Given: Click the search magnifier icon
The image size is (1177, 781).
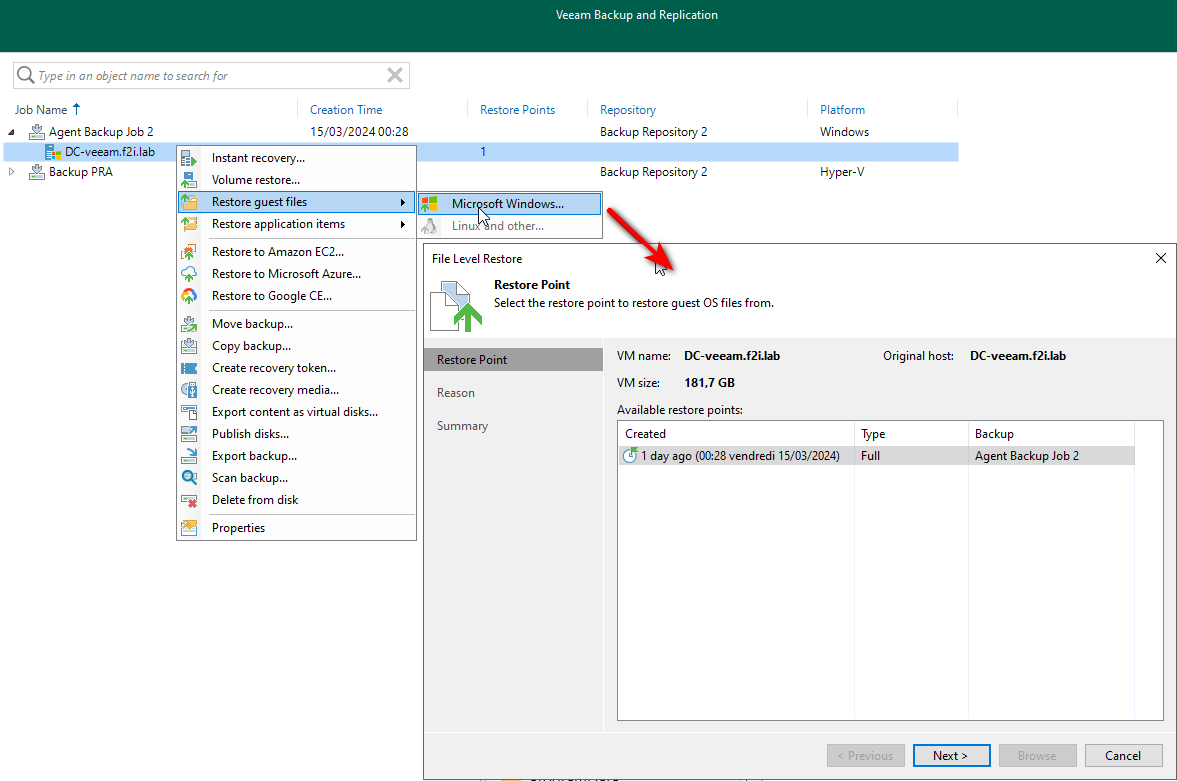Looking at the screenshot, I should [26, 75].
